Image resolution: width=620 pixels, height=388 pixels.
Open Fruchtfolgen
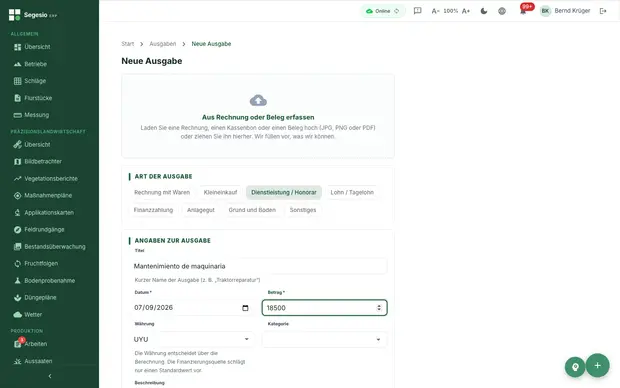[x=41, y=263]
